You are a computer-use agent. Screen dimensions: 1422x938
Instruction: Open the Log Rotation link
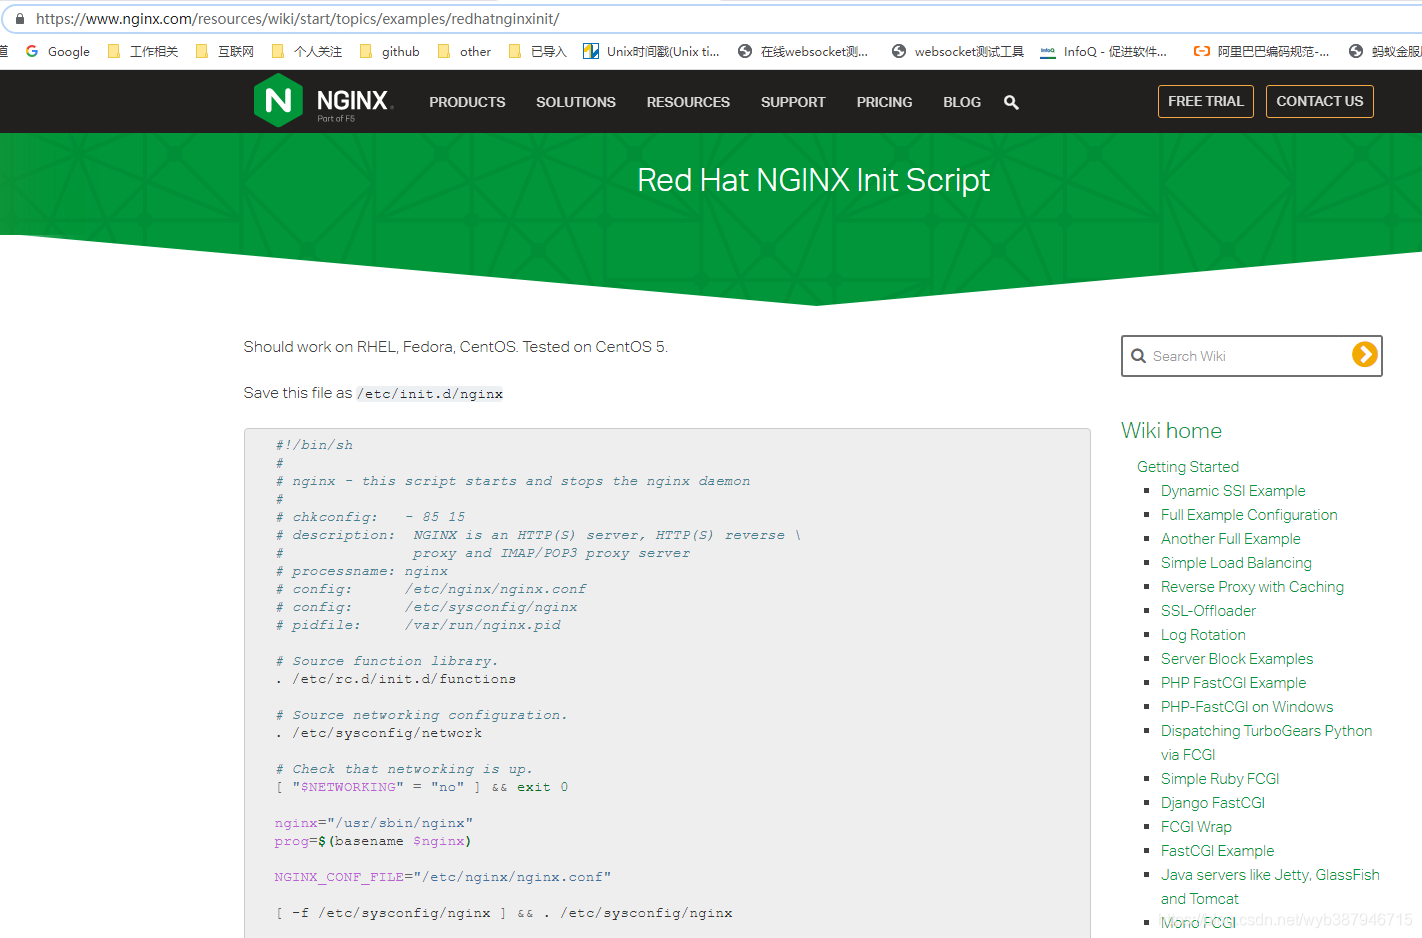[x=1203, y=635]
